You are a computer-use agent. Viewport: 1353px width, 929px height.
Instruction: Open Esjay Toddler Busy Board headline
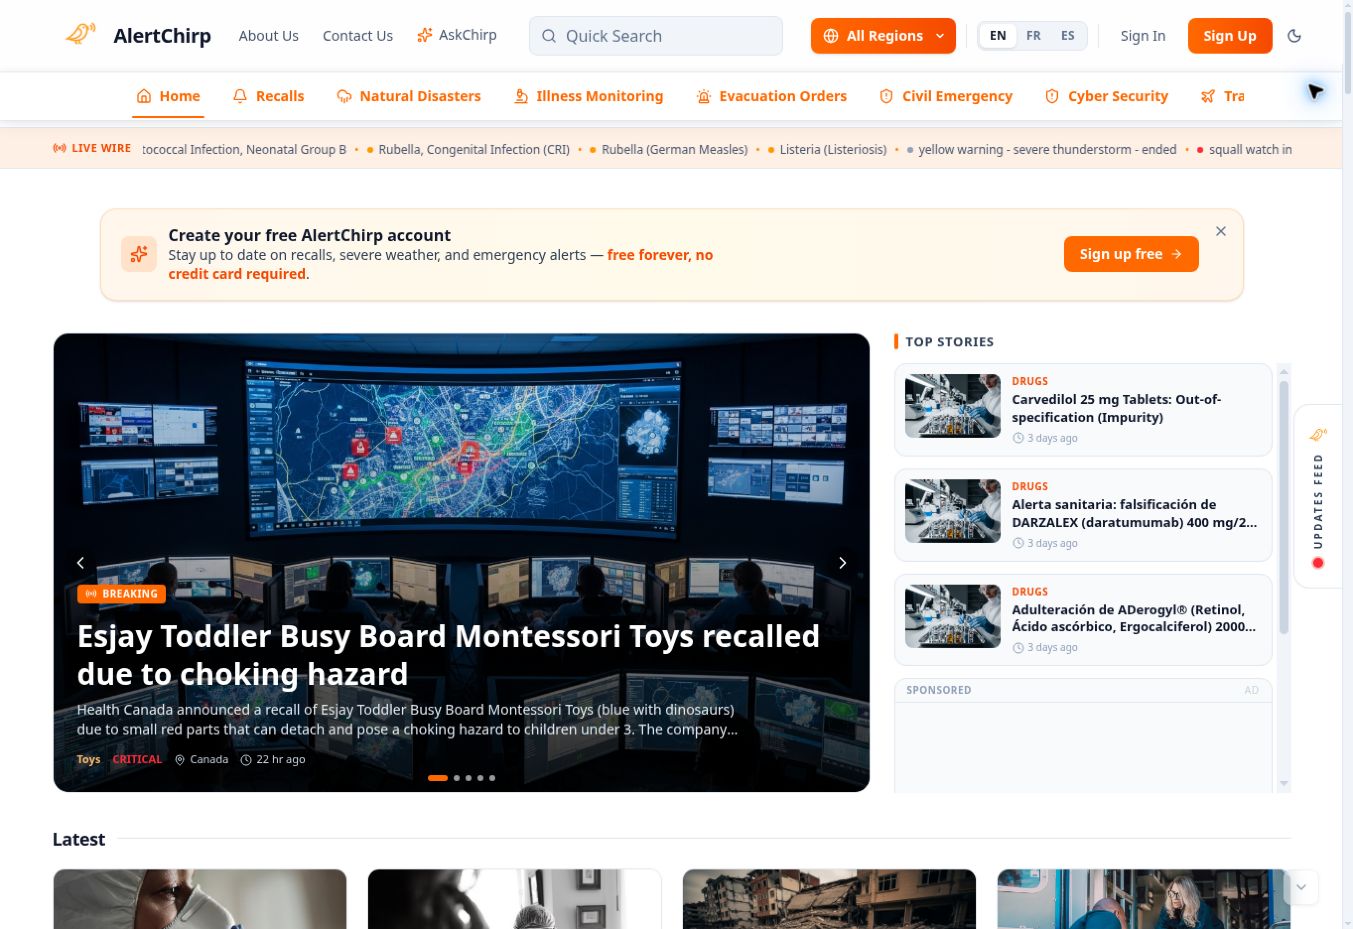pos(448,655)
